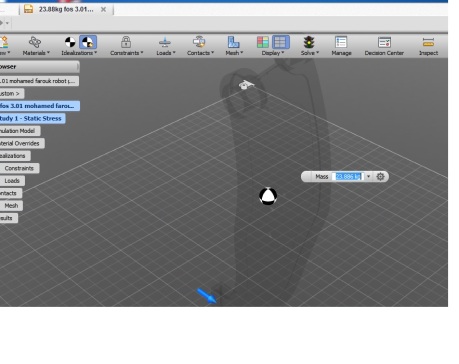Select the point mass sphere glyph in viewport

268,196
